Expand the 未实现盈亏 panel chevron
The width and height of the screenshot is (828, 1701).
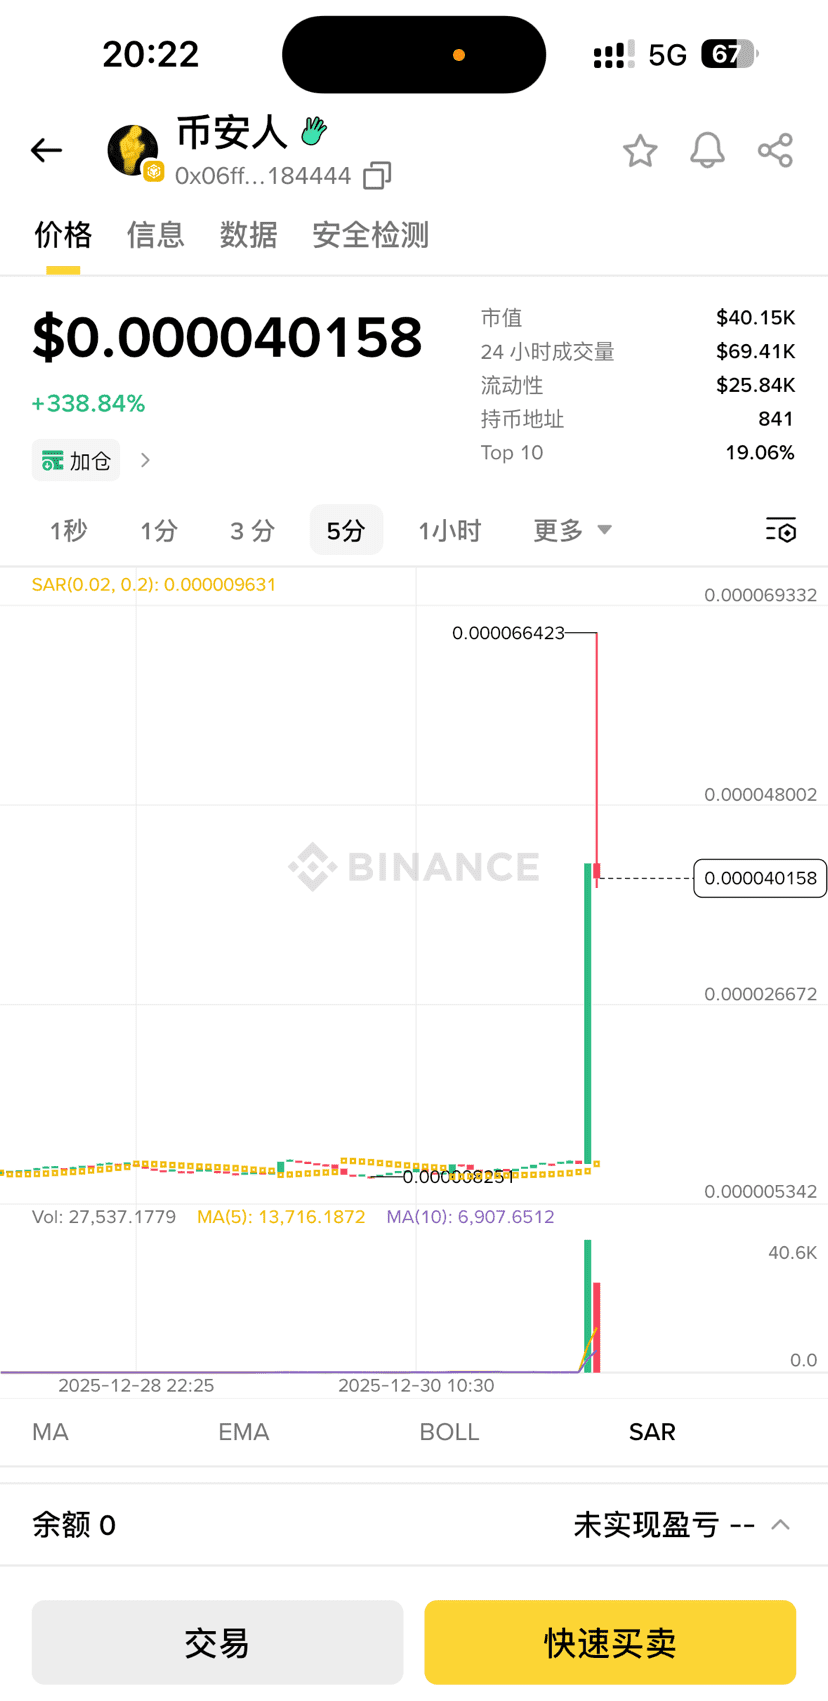(781, 1525)
